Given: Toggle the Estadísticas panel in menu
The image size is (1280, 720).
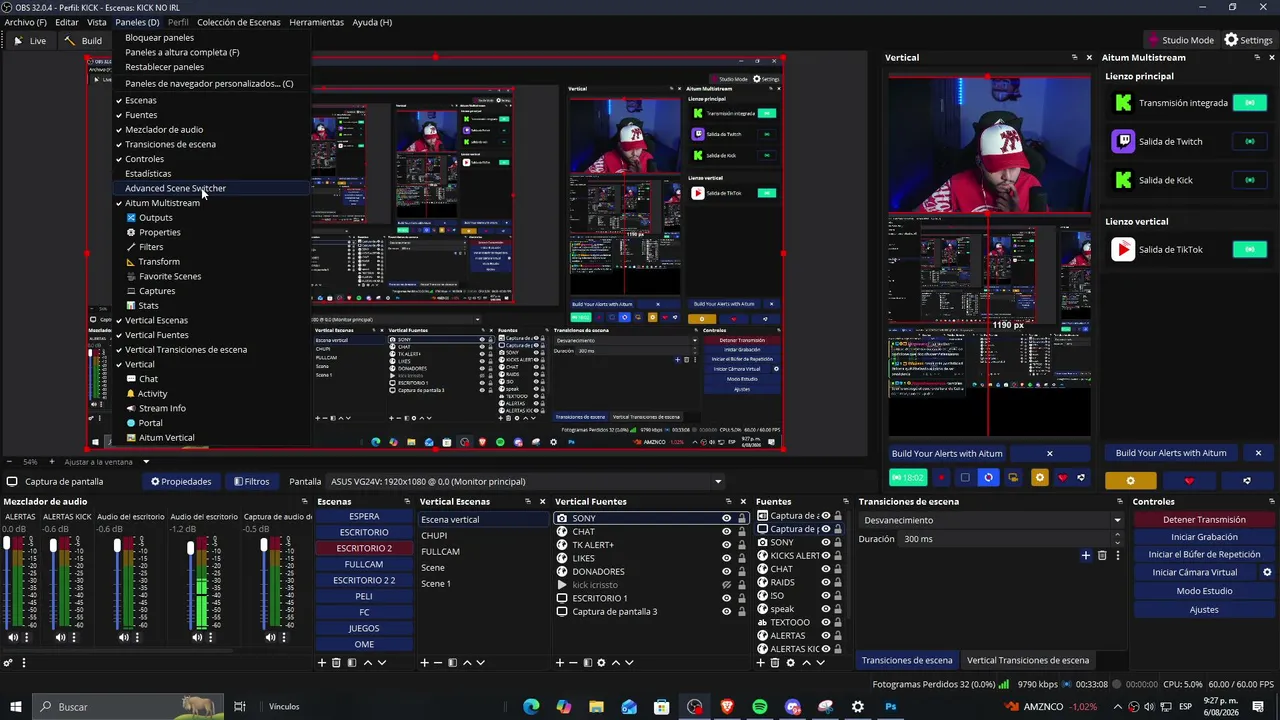Looking at the screenshot, I should (x=148, y=173).
